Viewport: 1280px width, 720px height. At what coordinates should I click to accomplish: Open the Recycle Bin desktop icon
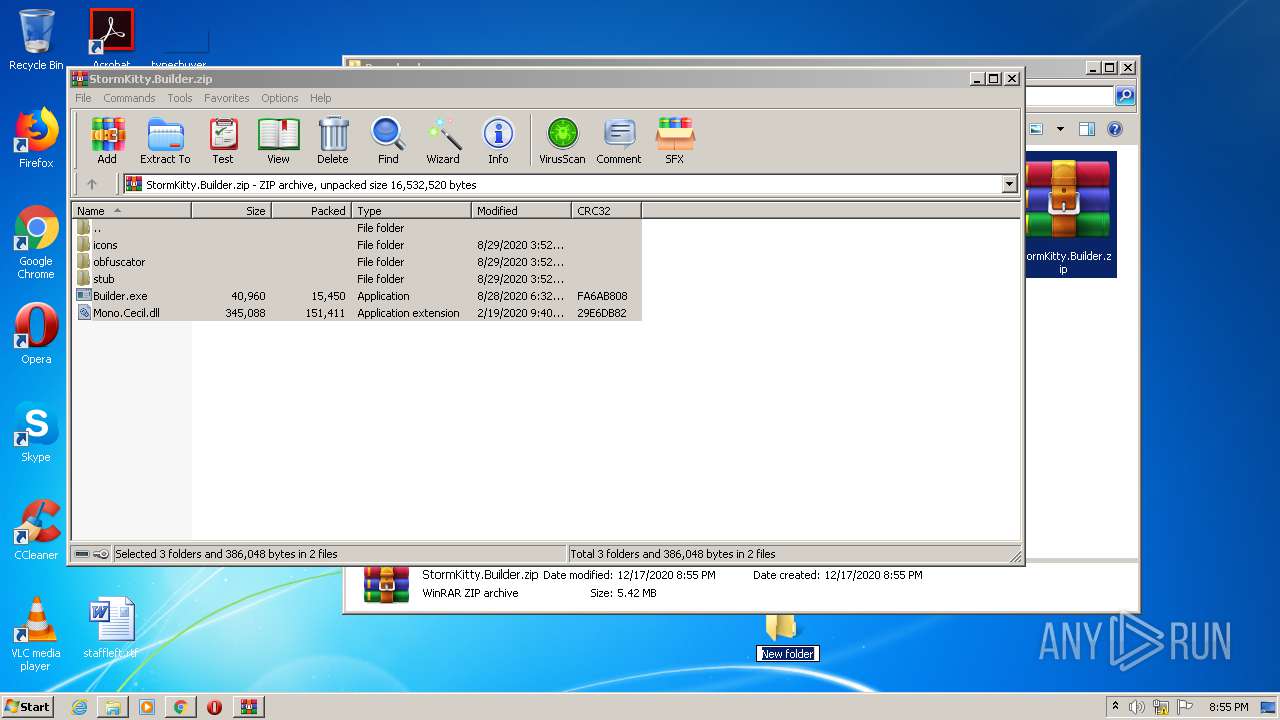point(36,40)
